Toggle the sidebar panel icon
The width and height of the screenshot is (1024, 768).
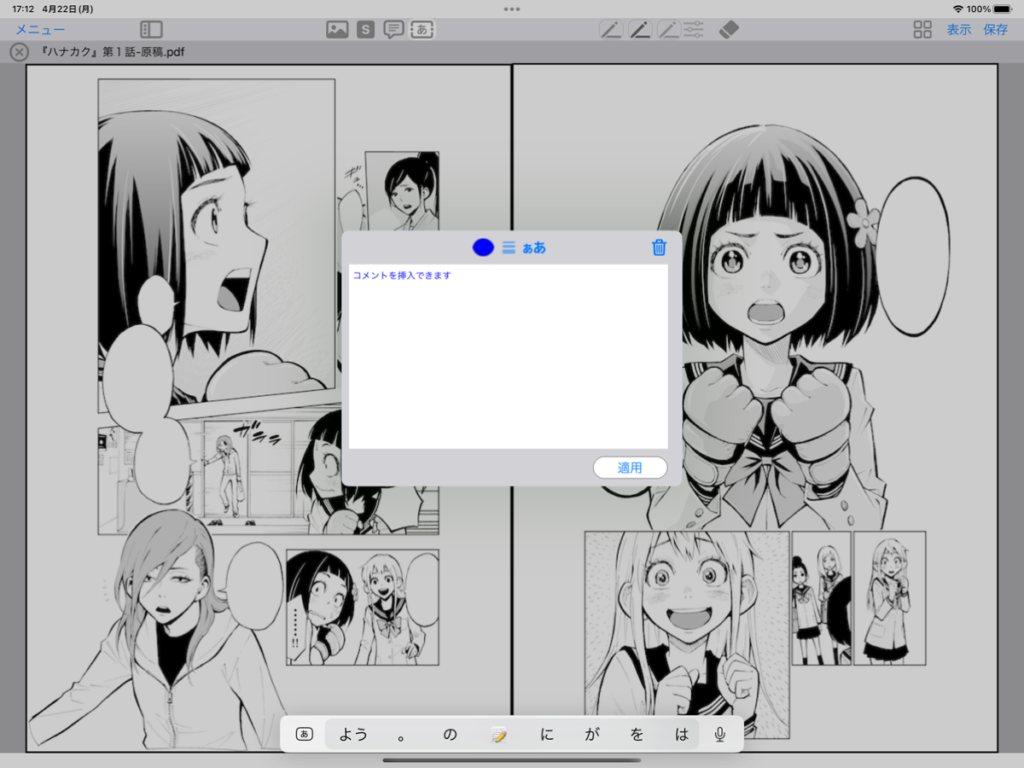pyautogui.click(x=152, y=29)
